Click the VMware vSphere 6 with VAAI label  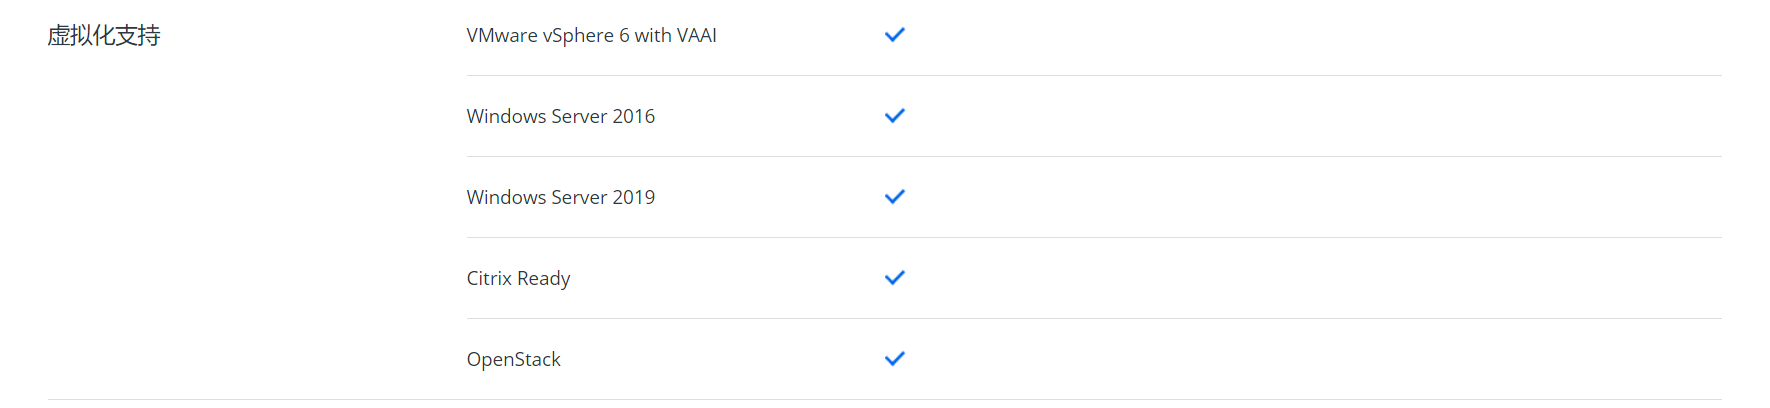591,36
